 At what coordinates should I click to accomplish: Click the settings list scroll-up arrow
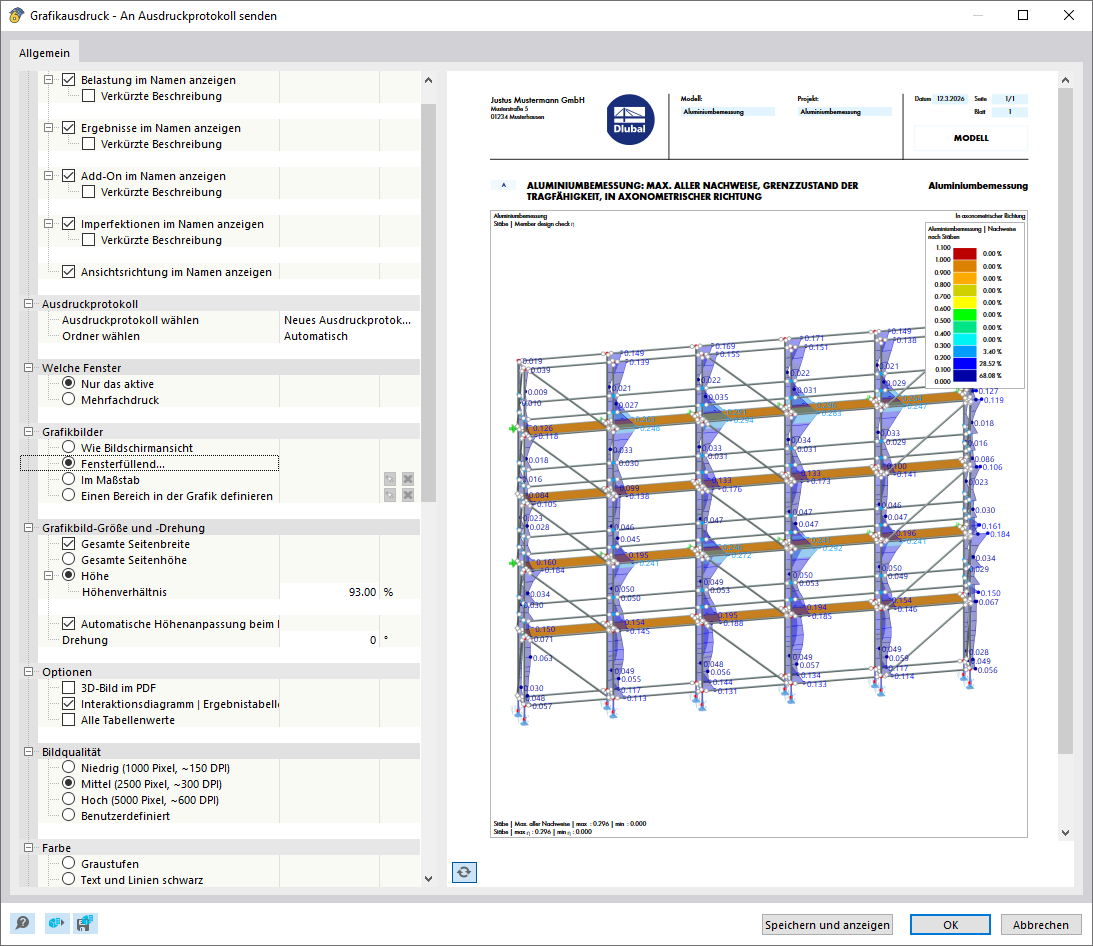pyautogui.click(x=428, y=80)
